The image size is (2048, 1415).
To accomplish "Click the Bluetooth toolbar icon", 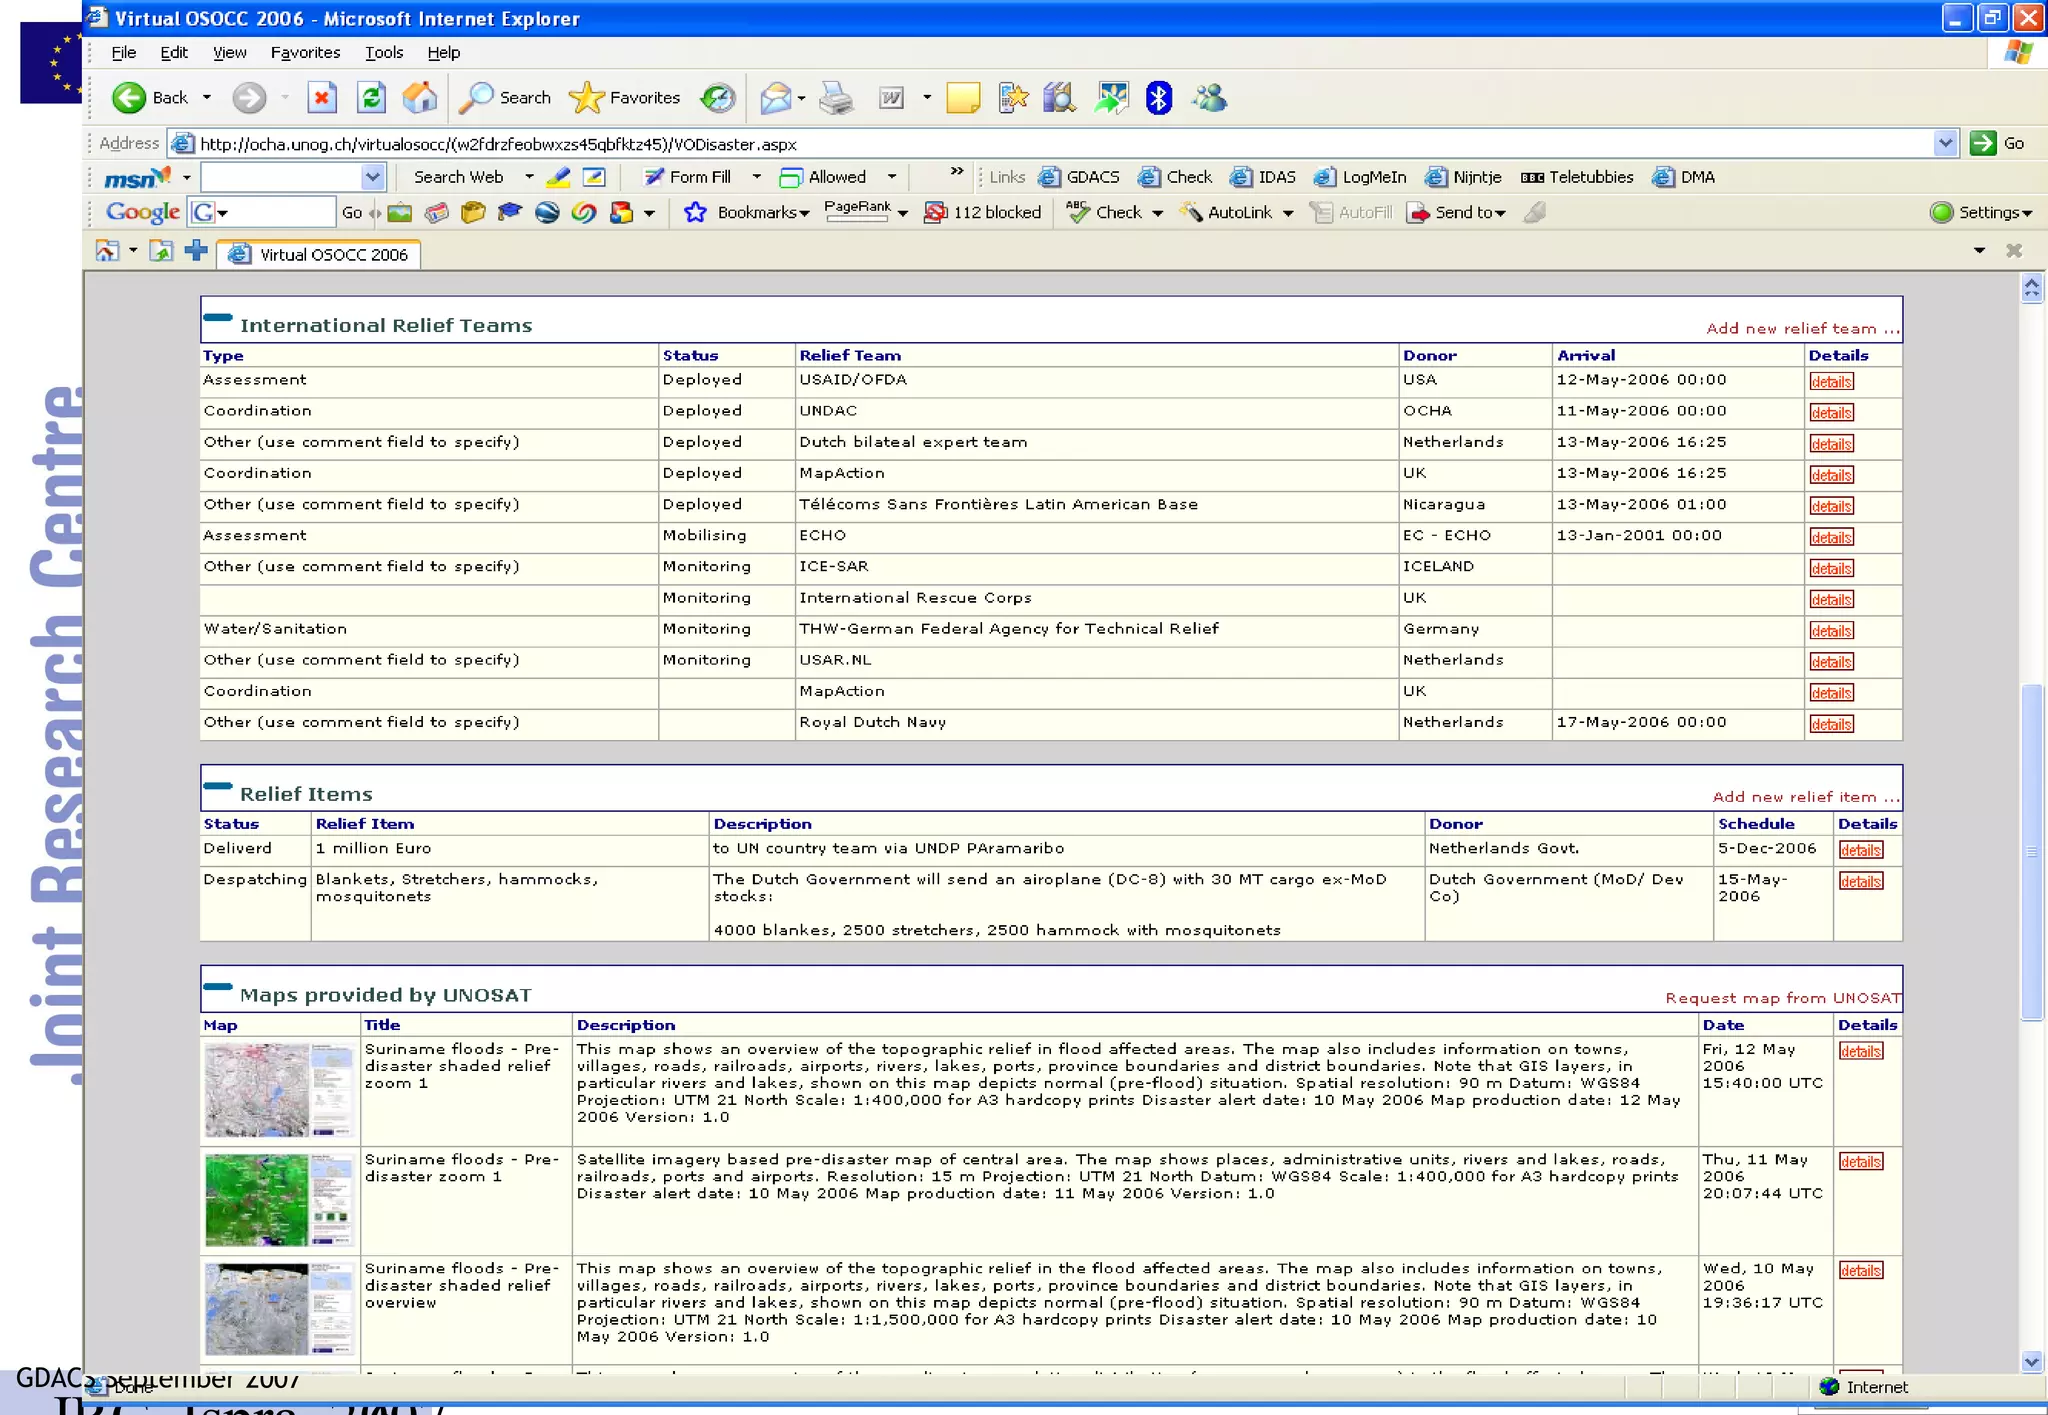I will (1158, 97).
